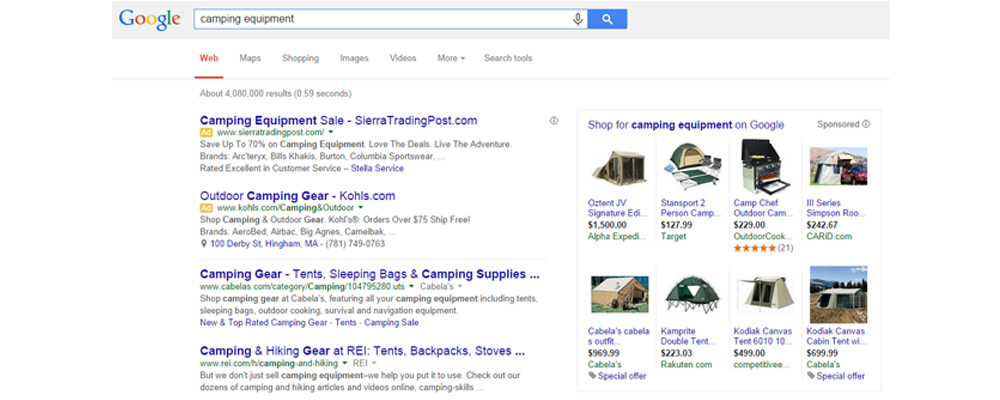Select the Web tab
The width and height of the screenshot is (1000, 400).
pos(209,58)
